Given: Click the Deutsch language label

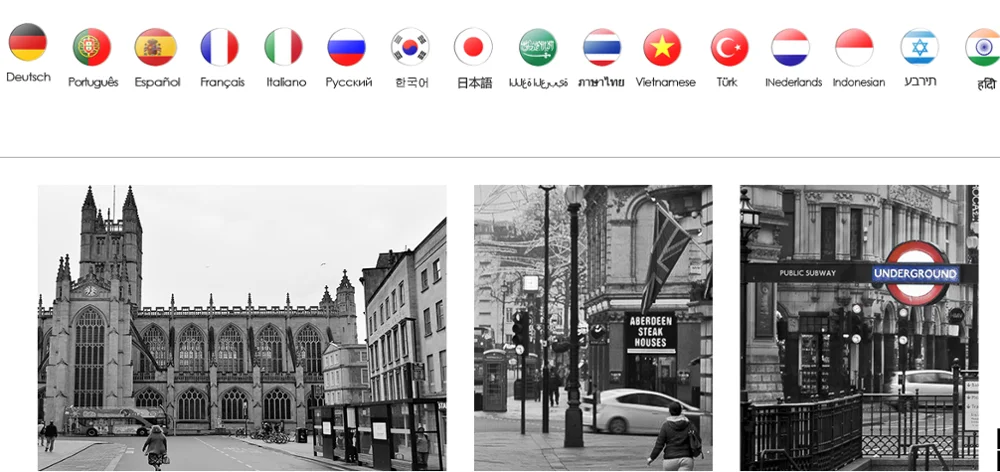Looking at the screenshot, I should click(x=28, y=77).
